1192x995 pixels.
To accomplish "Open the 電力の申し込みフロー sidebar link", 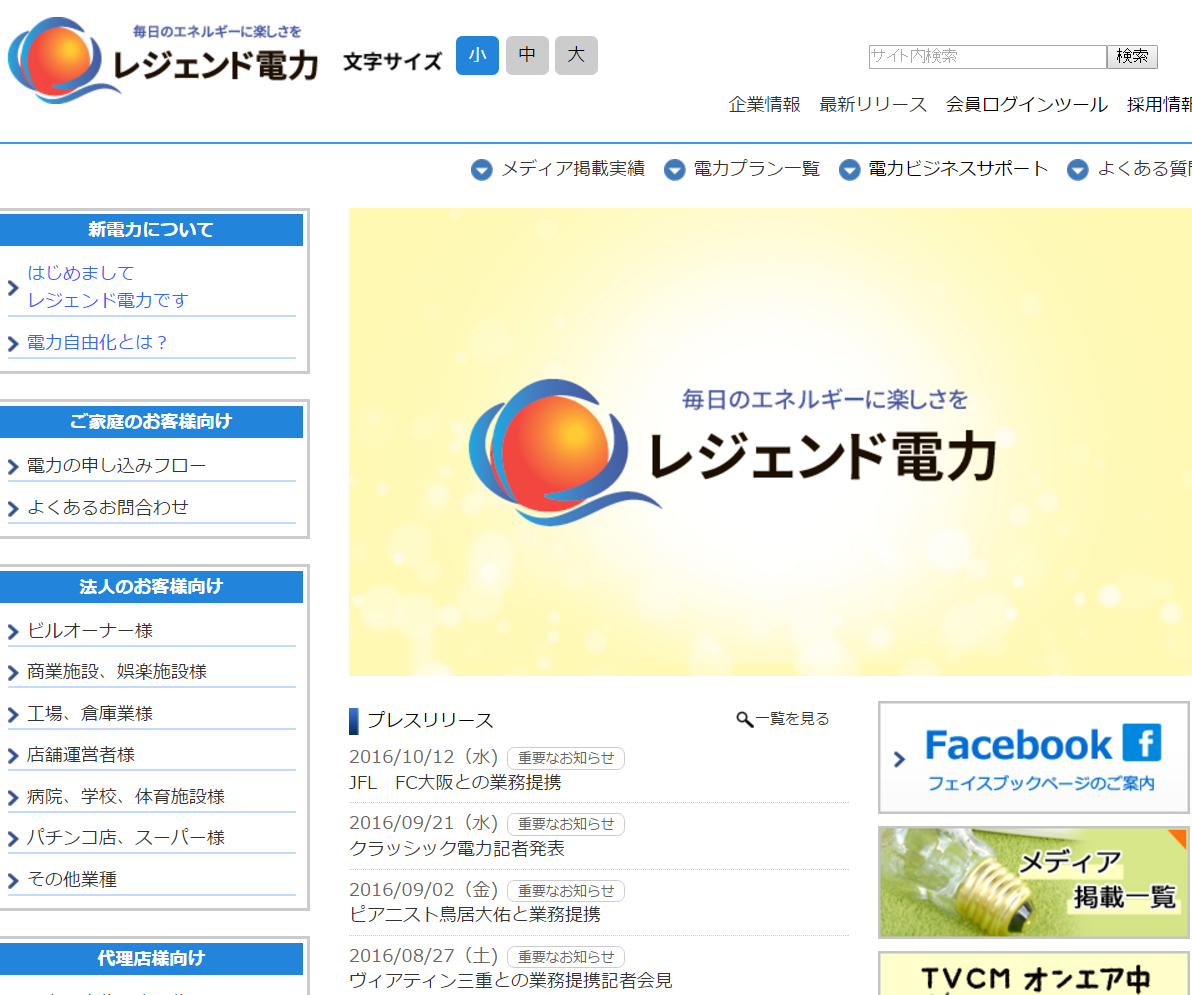I will (116, 466).
